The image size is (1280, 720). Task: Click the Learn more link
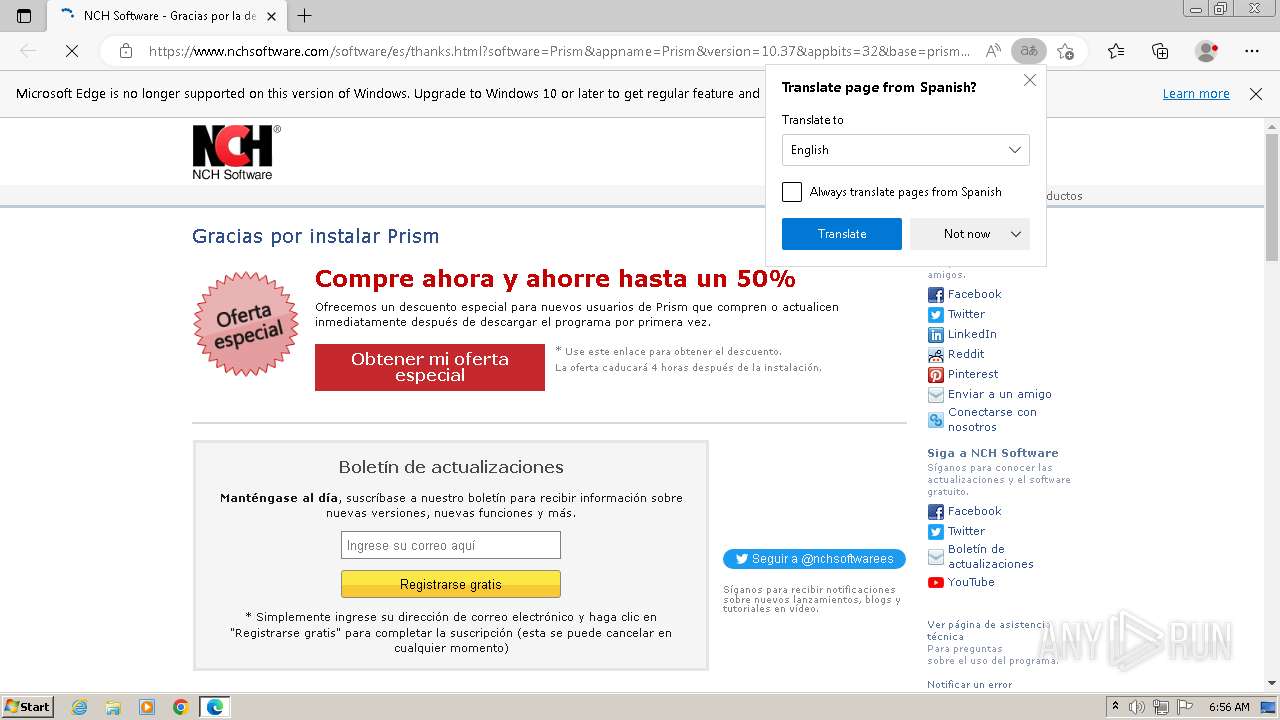tap(1196, 94)
